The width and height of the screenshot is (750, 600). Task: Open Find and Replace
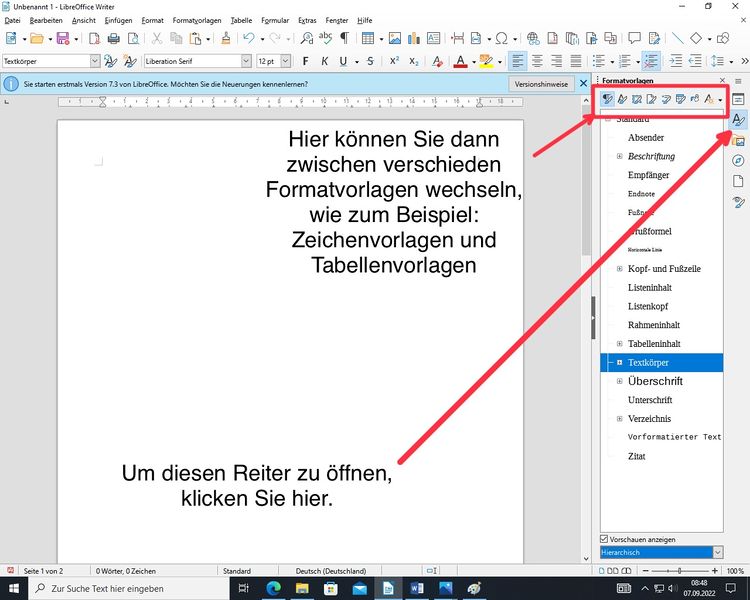click(x=307, y=38)
